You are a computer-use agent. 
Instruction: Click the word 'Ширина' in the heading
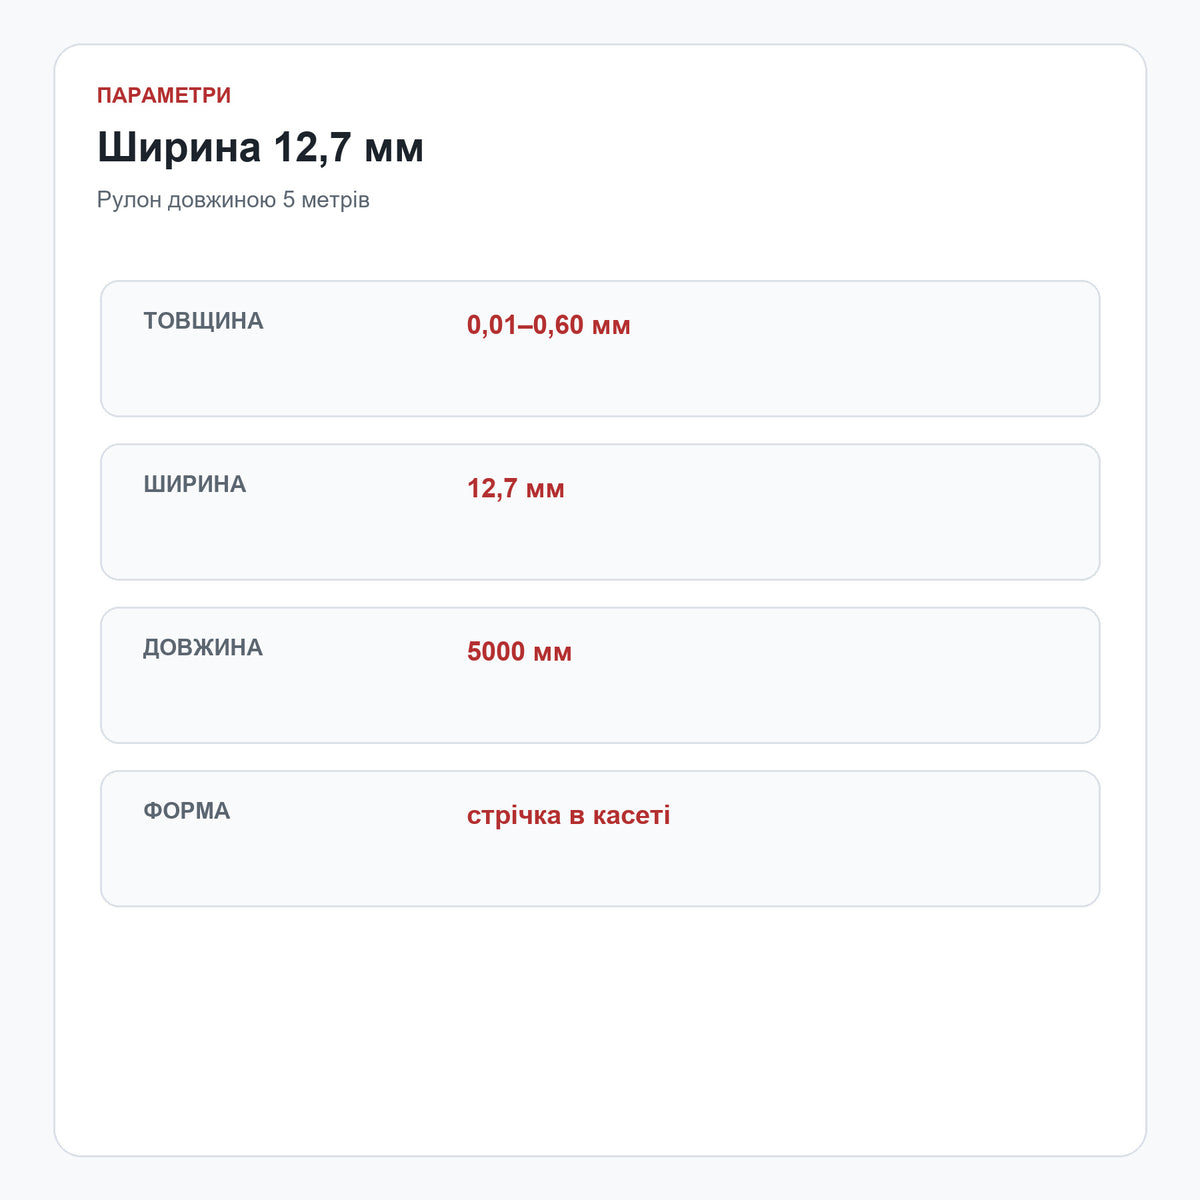click(179, 148)
